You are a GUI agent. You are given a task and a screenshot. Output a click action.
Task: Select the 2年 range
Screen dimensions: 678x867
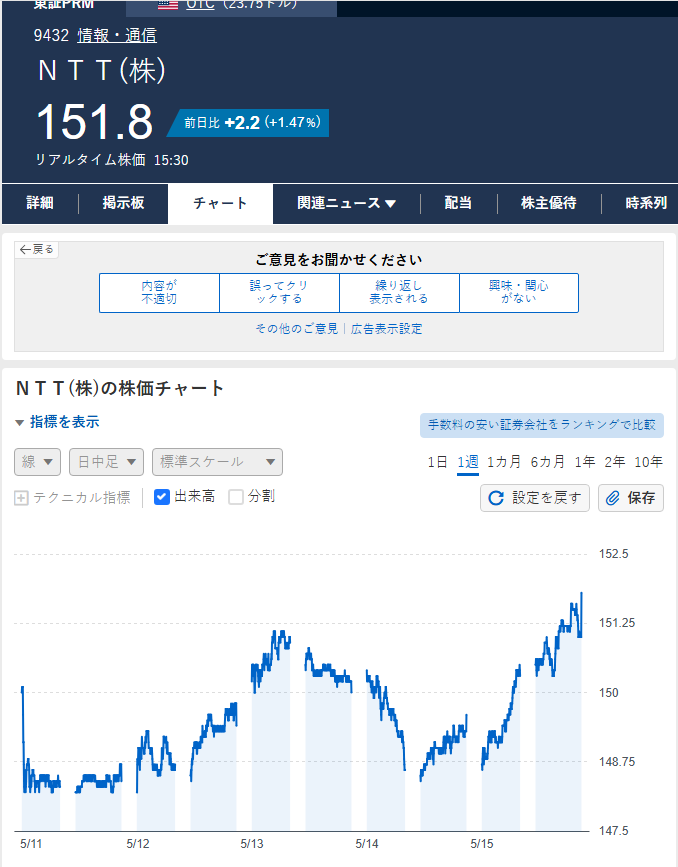click(614, 462)
